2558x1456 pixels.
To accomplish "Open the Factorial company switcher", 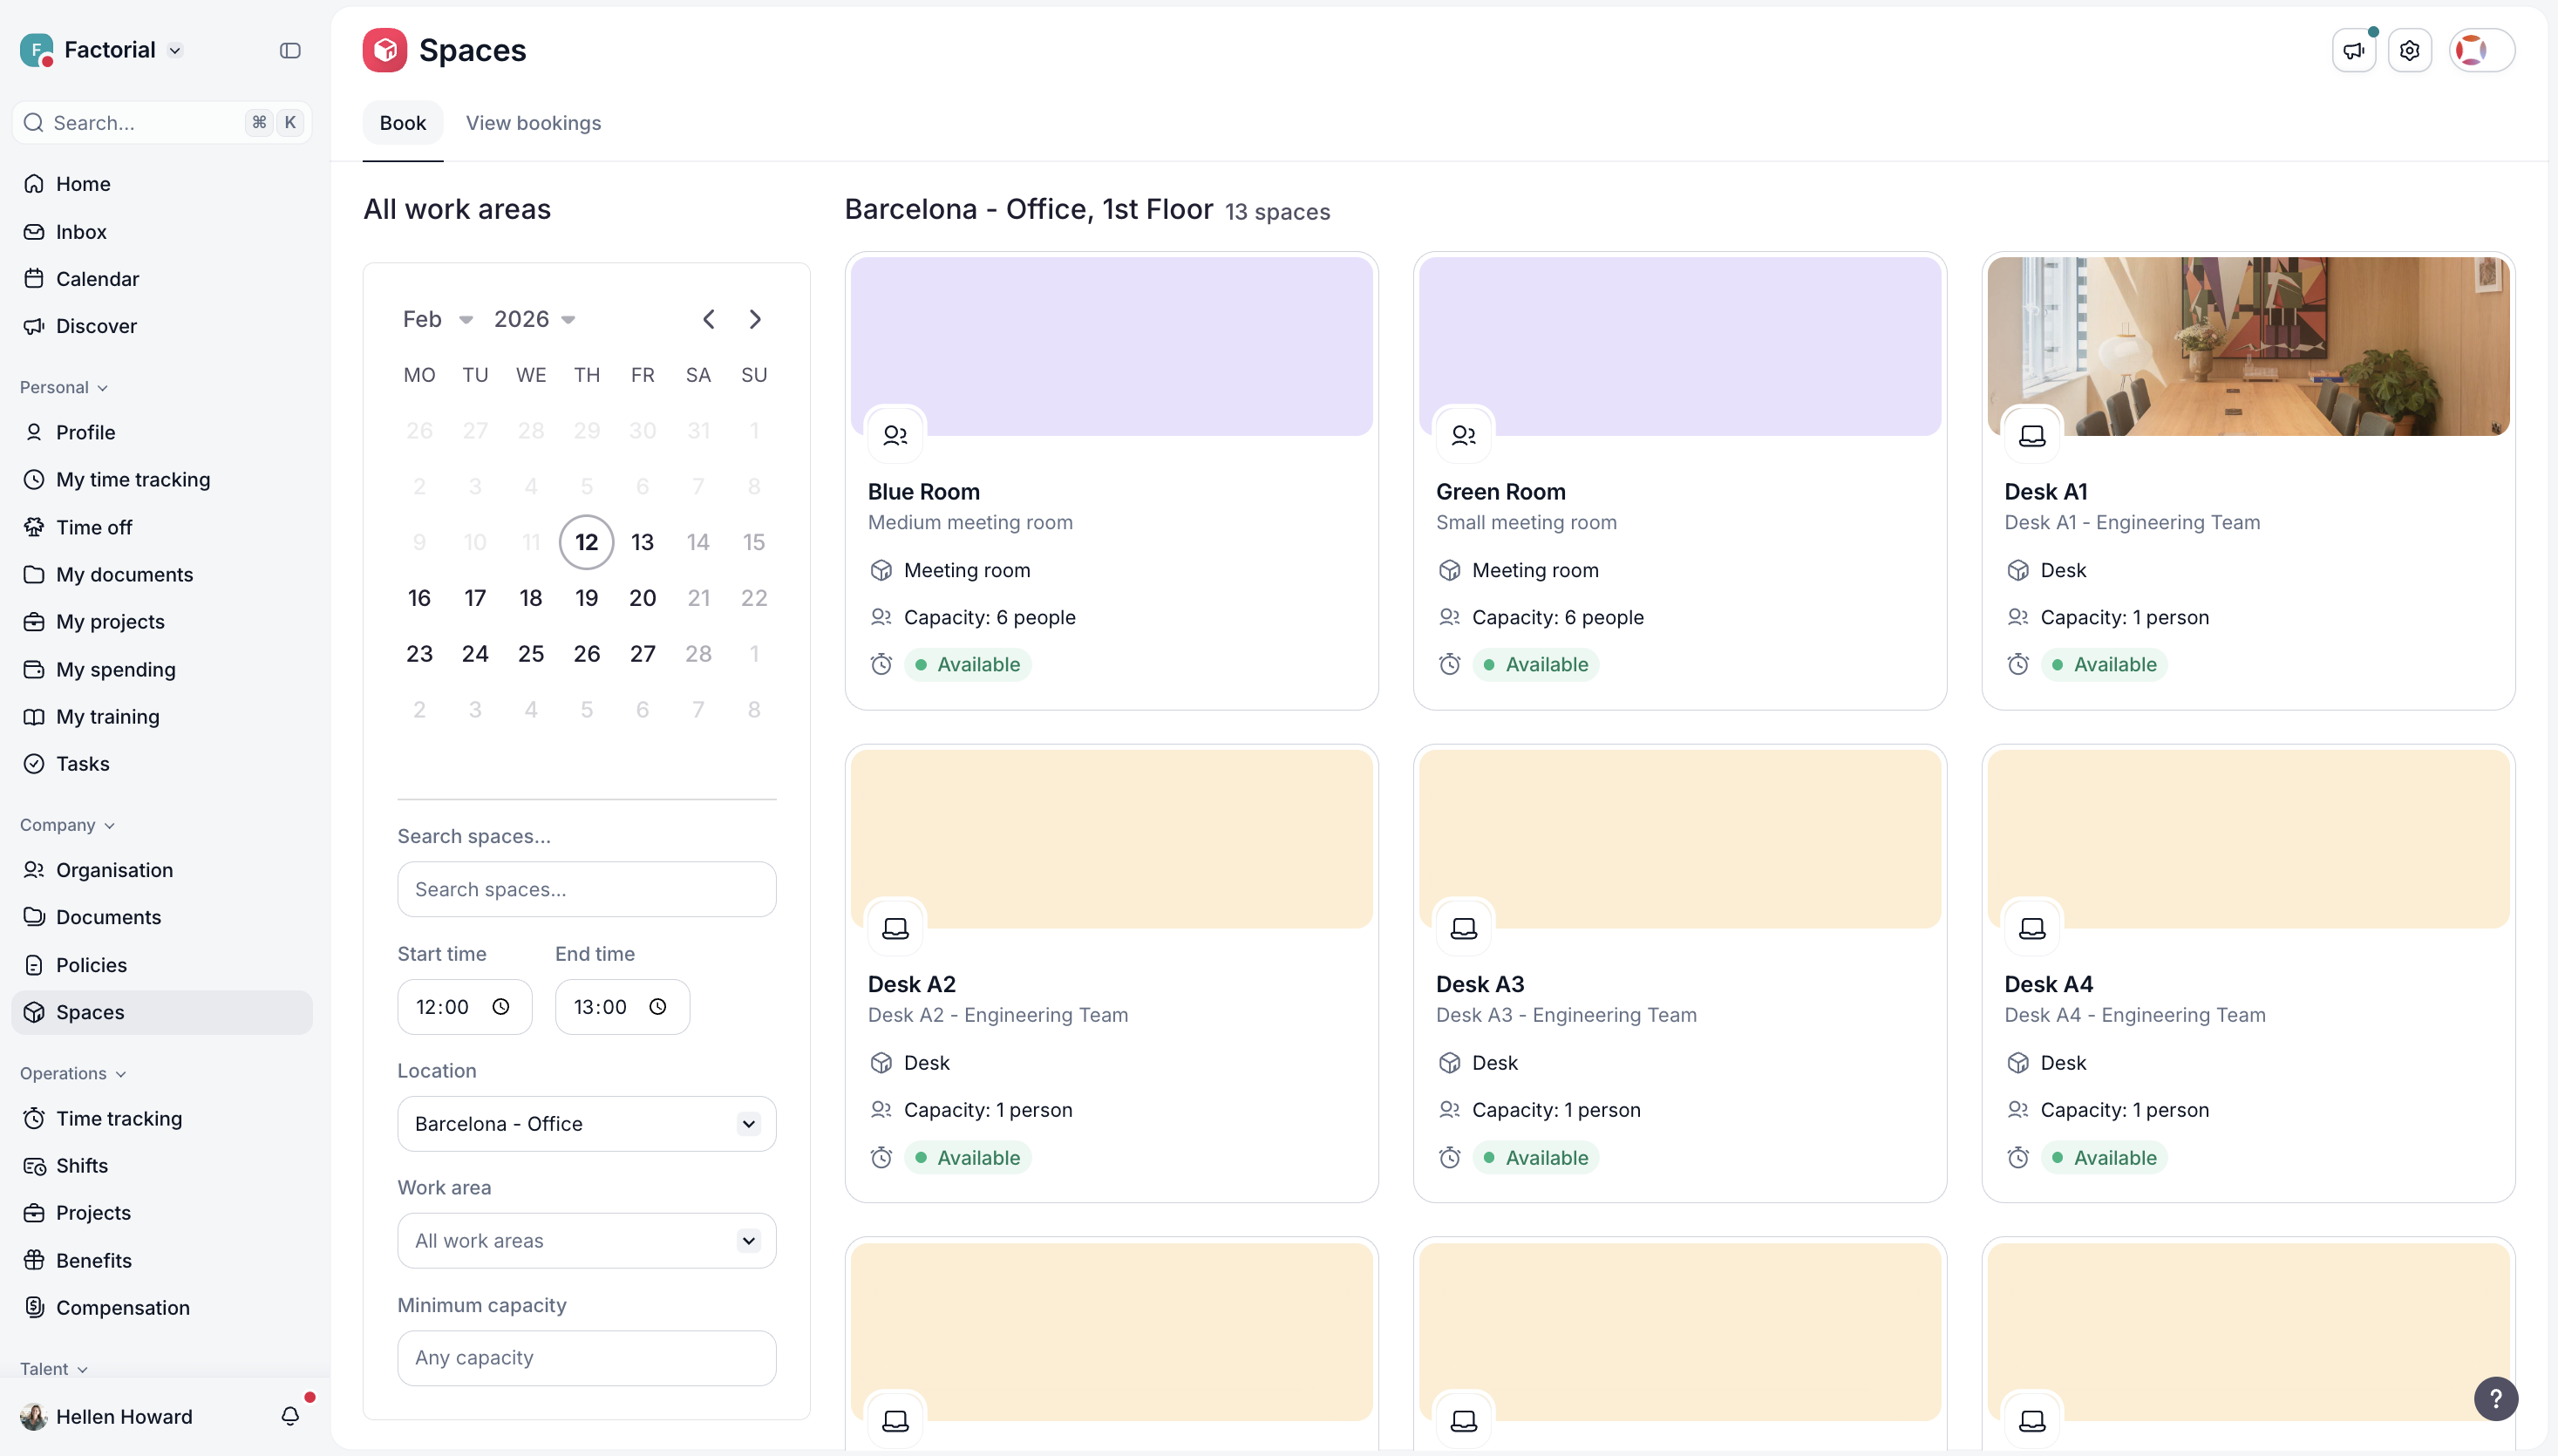I will pos(110,50).
